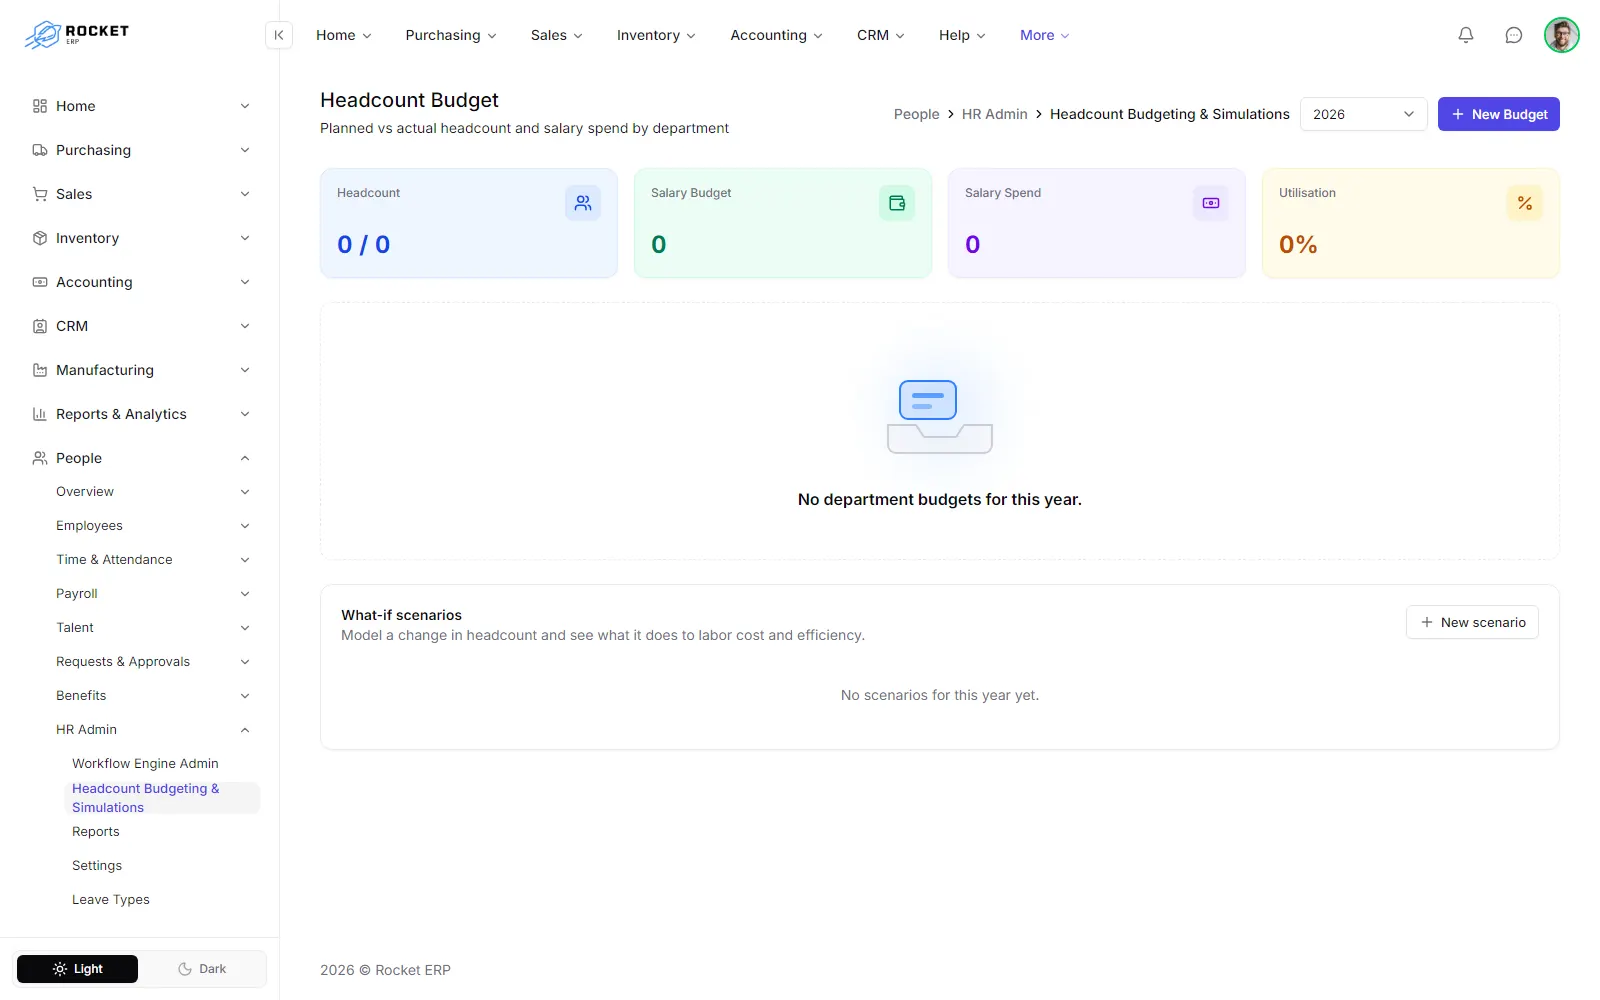The image size is (1600, 1000).
Task: Click the Accounting icon in sidebar
Action: point(40,282)
